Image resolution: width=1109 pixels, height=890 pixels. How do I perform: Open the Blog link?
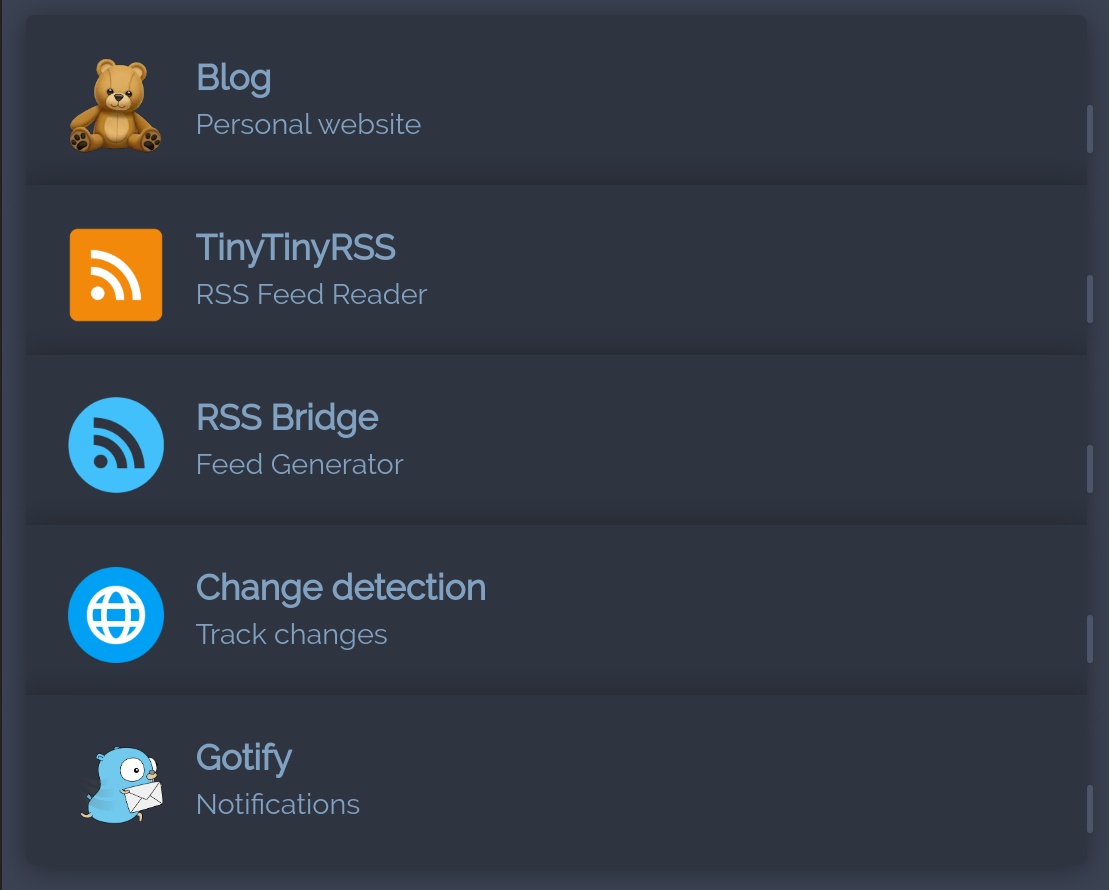click(233, 77)
